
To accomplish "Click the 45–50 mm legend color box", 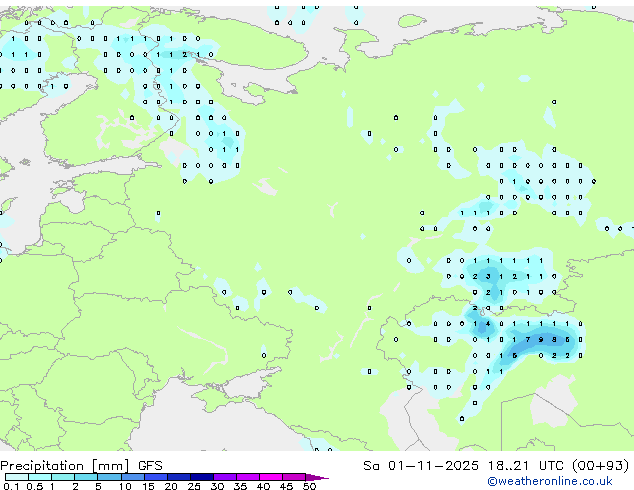I will pyautogui.click(x=294, y=477).
